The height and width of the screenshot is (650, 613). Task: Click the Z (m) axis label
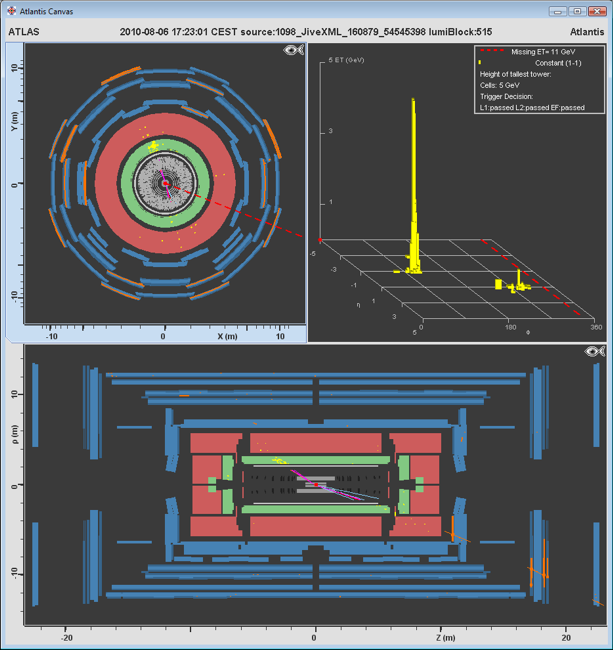tap(447, 637)
